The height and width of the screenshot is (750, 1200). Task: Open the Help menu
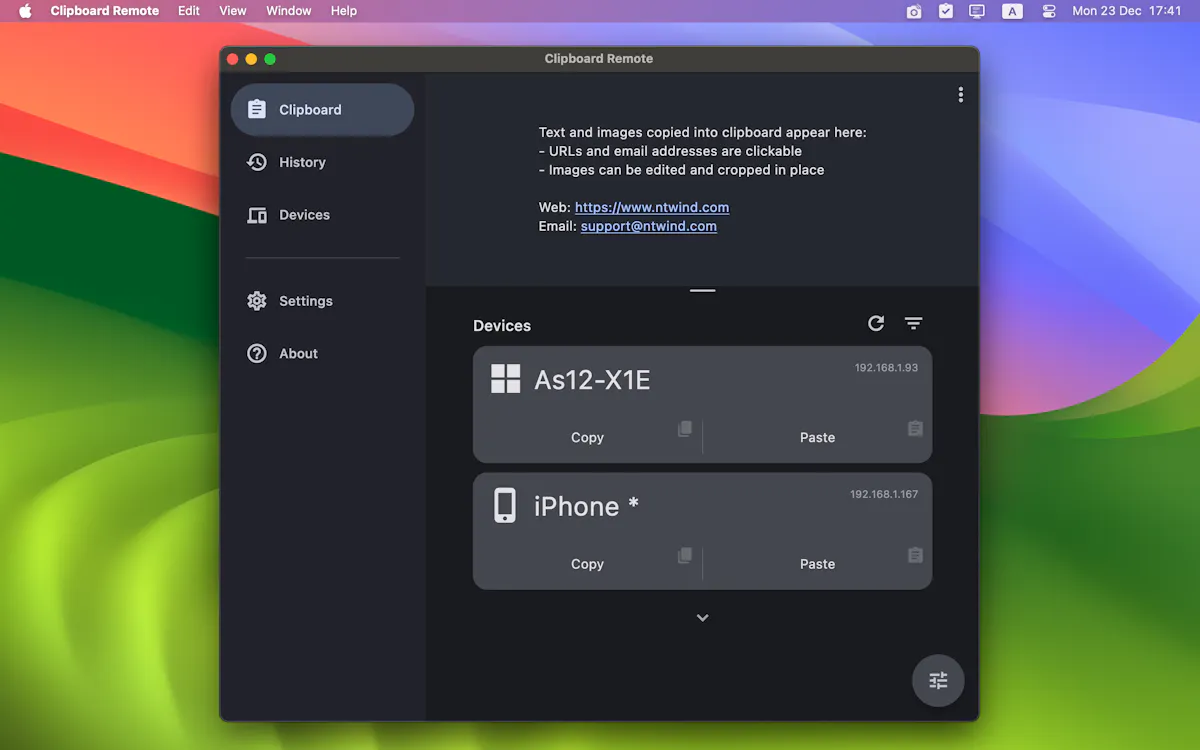pyautogui.click(x=344, y=11)
